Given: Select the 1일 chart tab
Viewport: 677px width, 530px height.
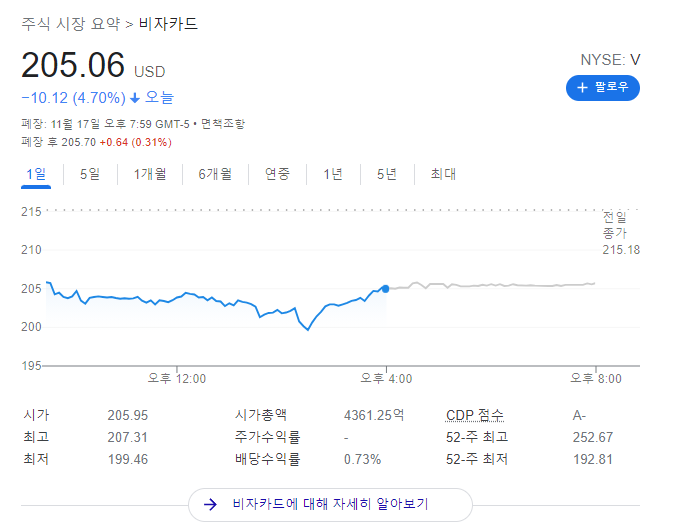Looking at the screenshot, I should coord(36,174).
